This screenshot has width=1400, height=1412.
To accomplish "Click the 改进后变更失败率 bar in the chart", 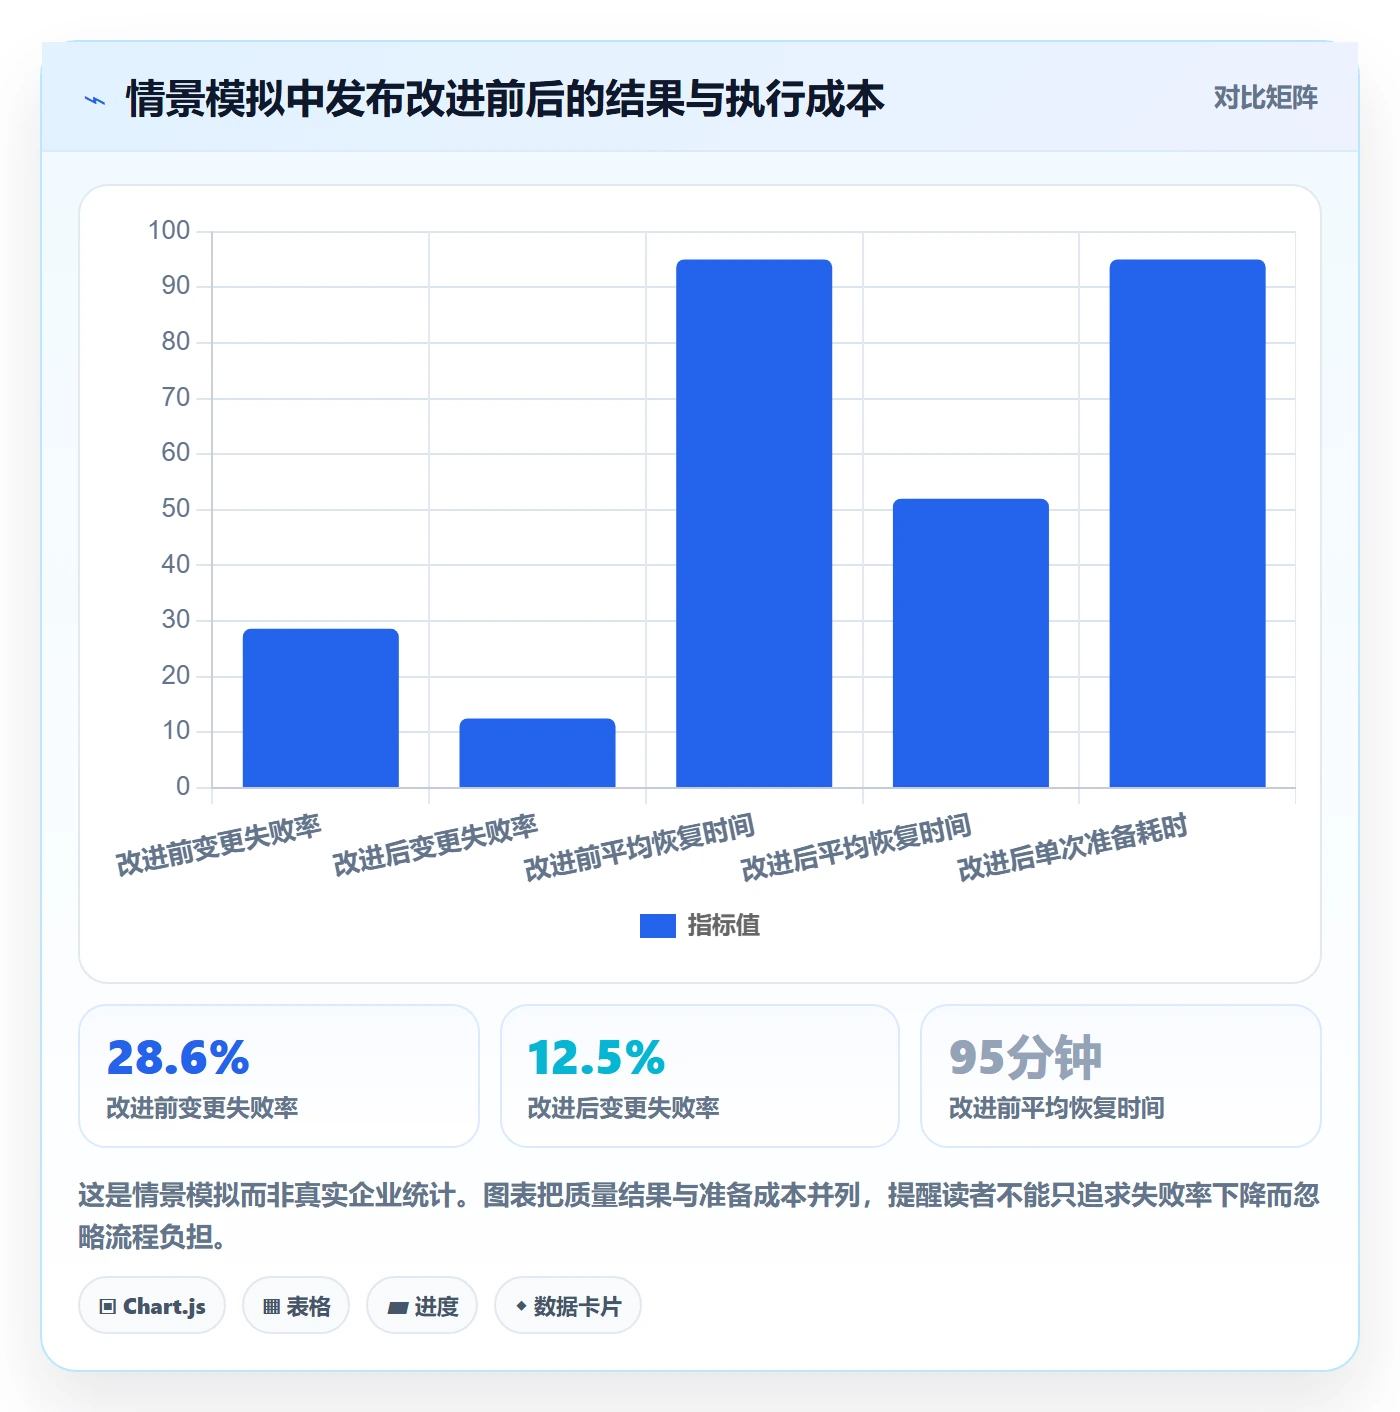I will pos(537,753).
